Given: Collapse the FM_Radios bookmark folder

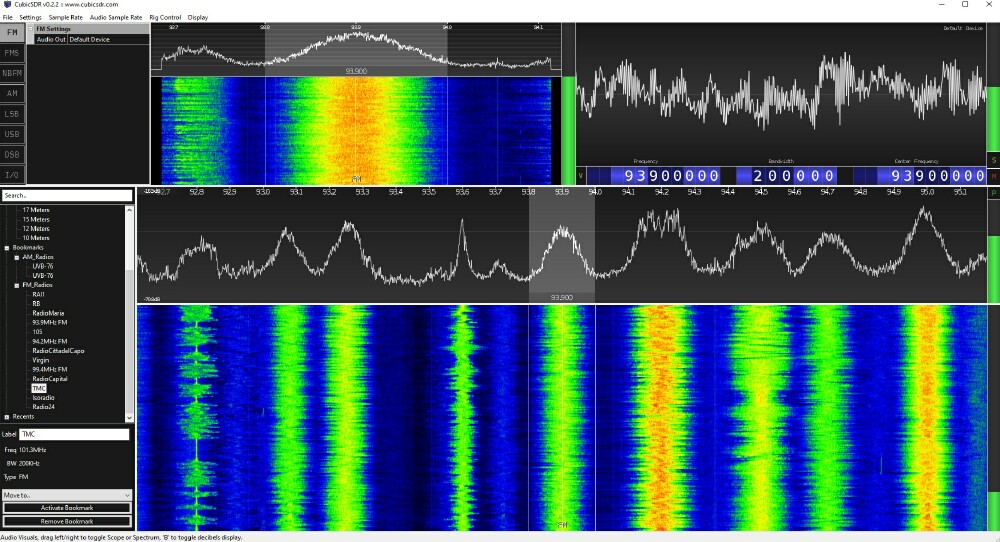Looking at the screenshot, I should coord(17,285).
